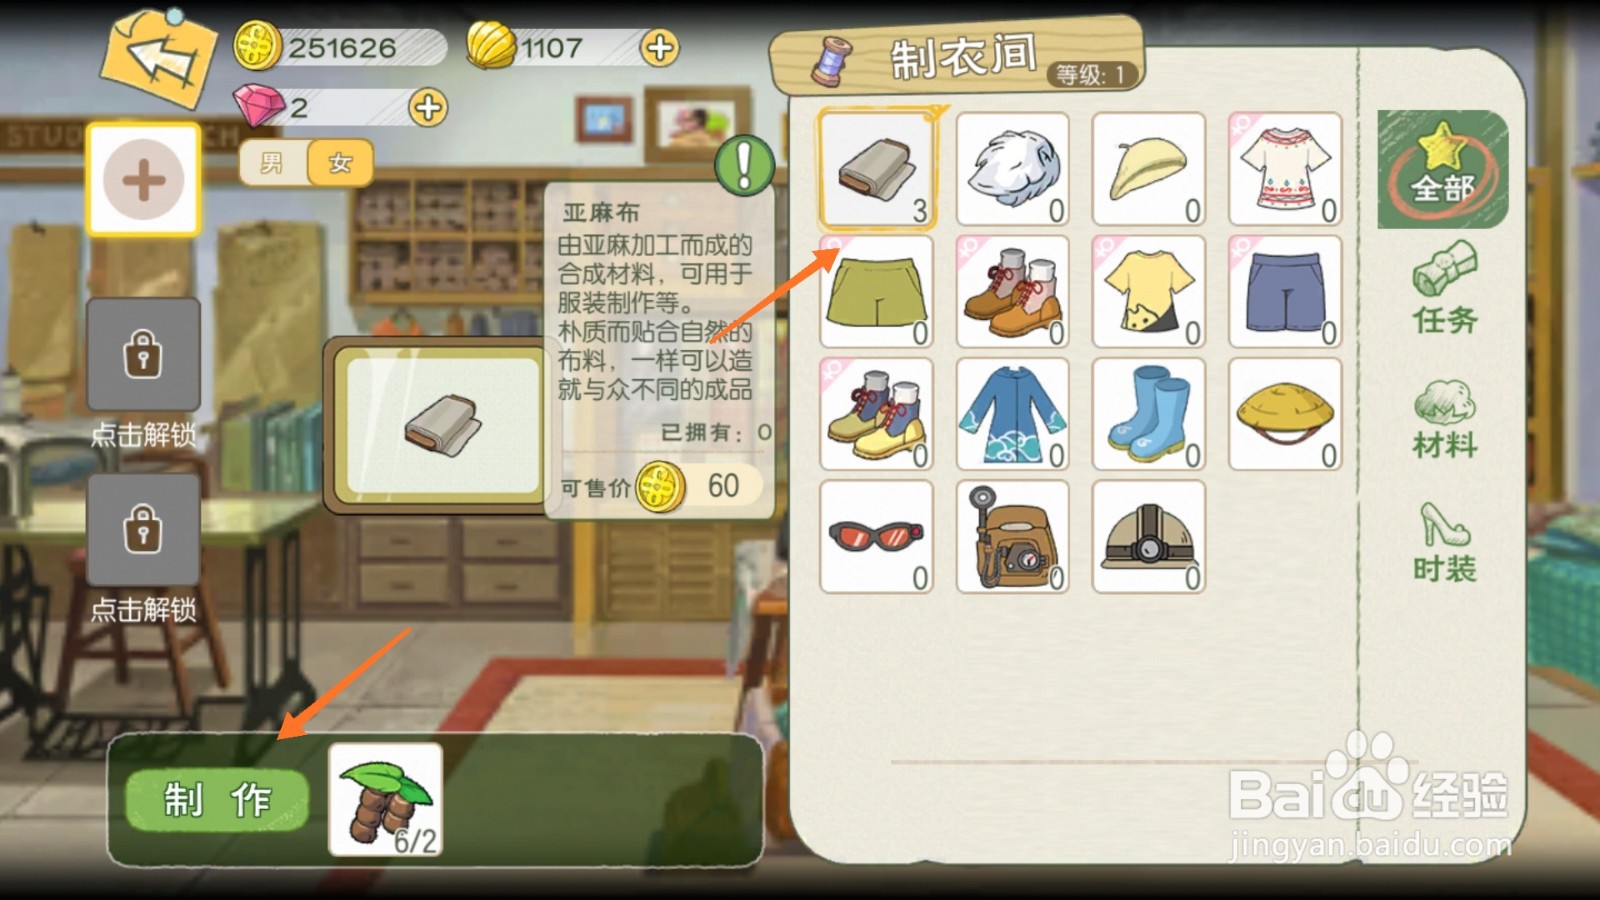Select the blue wave-pattern robe

1012,413
